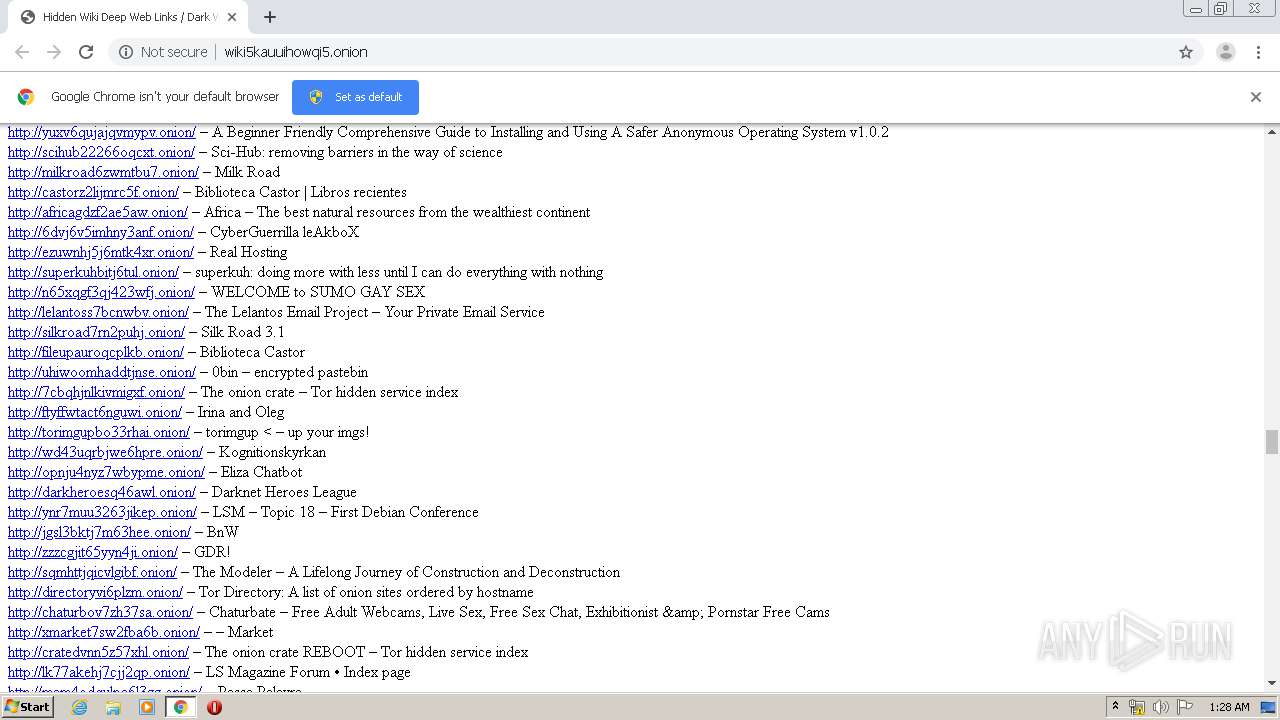Image resolution: width=1280 pixels, height=720 pixels.
Task: Open the lelantoss7bcnwbv.onion link
Action: pyautogui.click(x=98, y=312)
